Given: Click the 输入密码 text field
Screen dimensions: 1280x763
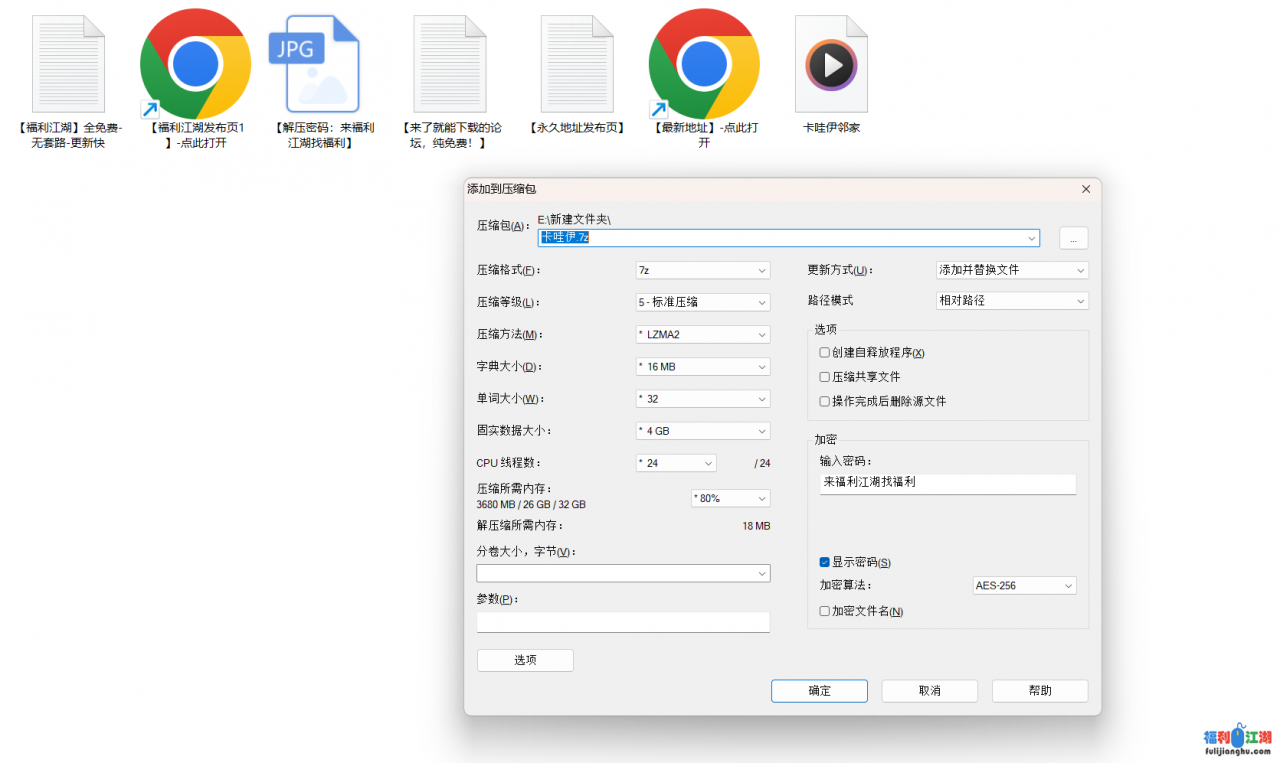Looking at the screenshot, I should click(947, 483).
